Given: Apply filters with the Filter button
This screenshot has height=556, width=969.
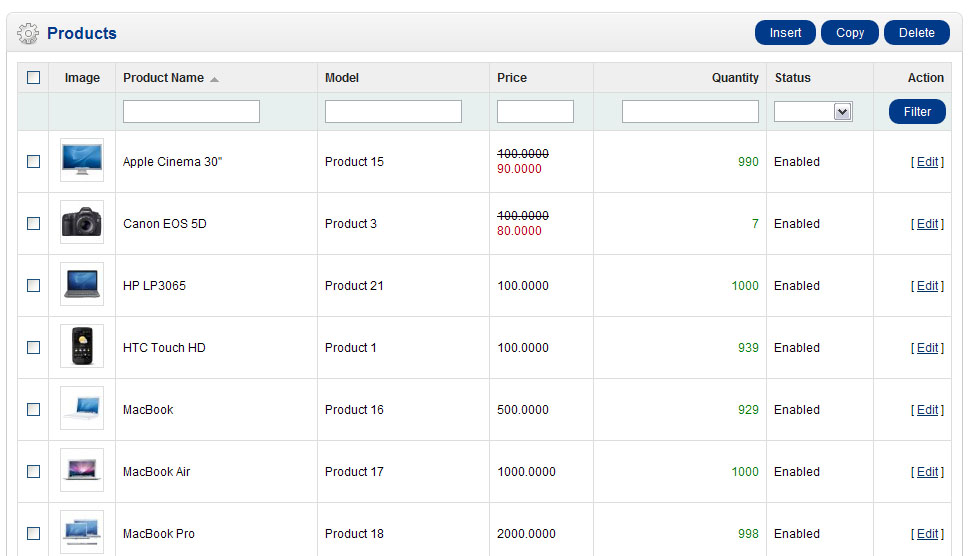Looking at the screenshot, I should 917,112.
